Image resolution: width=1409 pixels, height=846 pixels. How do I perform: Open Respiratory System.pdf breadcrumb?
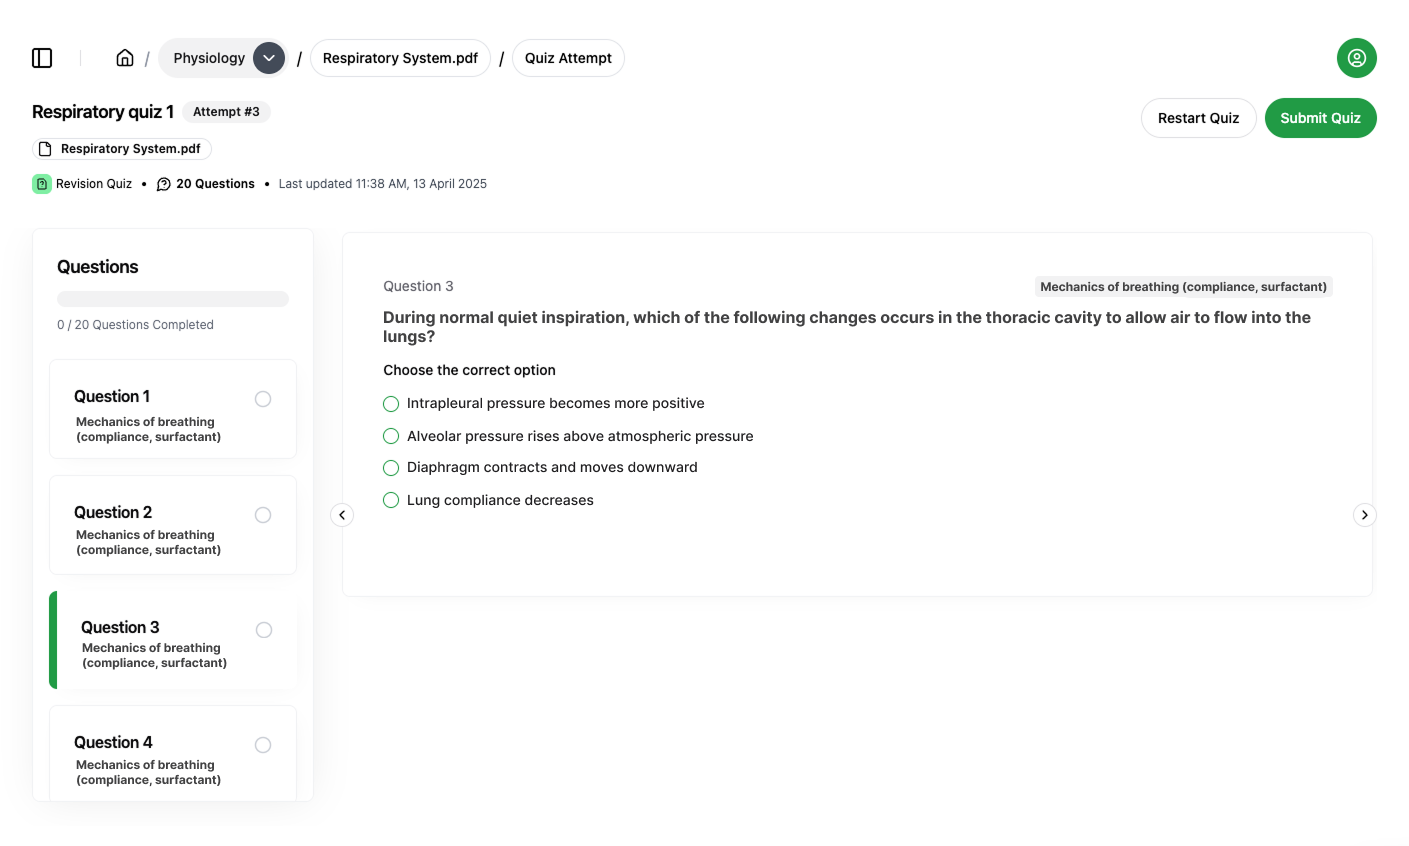(x=400, y=58)
